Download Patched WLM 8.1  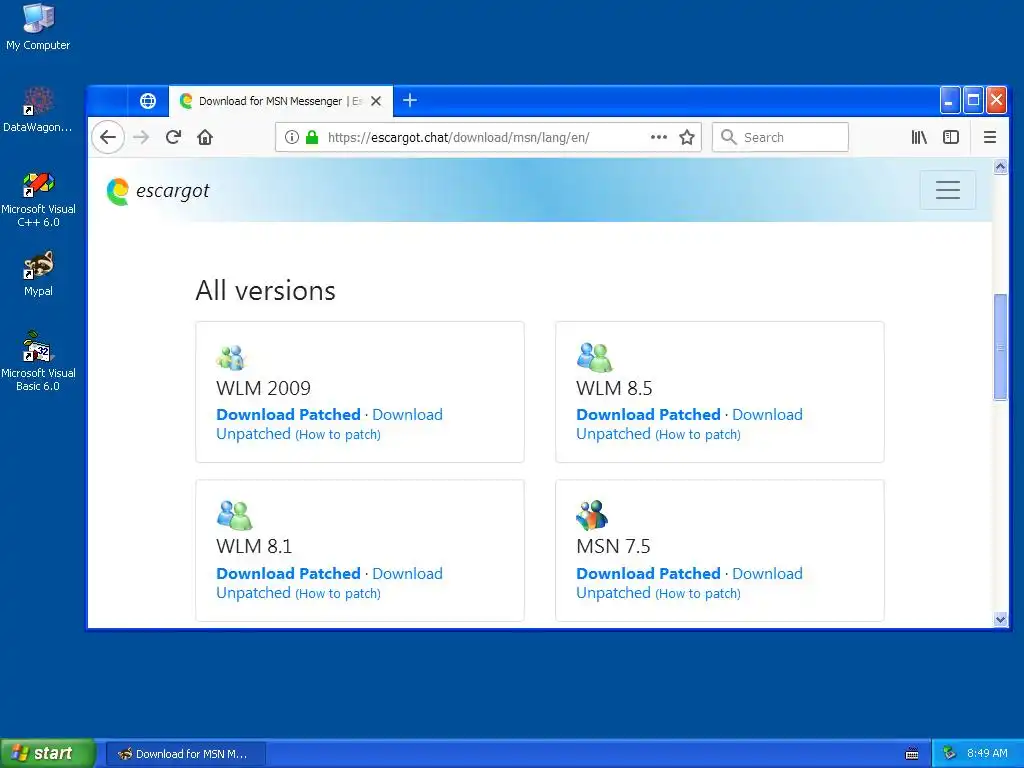(x=289, y=573)
